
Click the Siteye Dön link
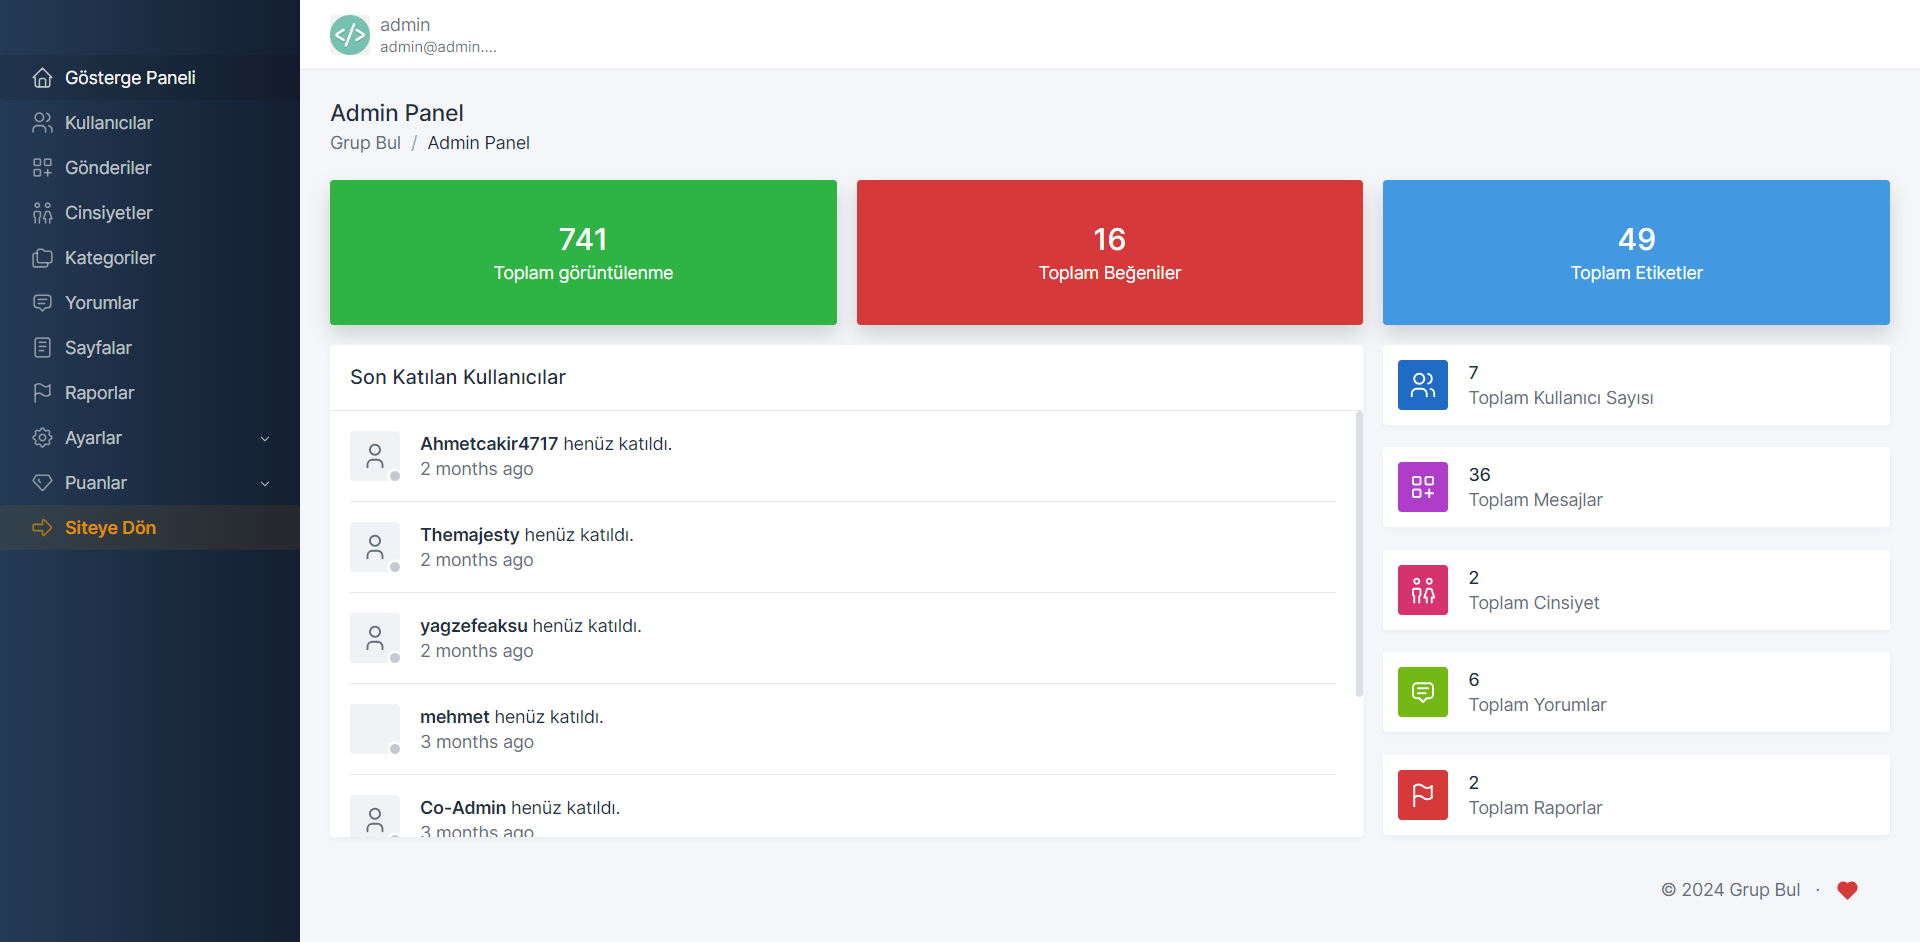click(x=110, y=528)
